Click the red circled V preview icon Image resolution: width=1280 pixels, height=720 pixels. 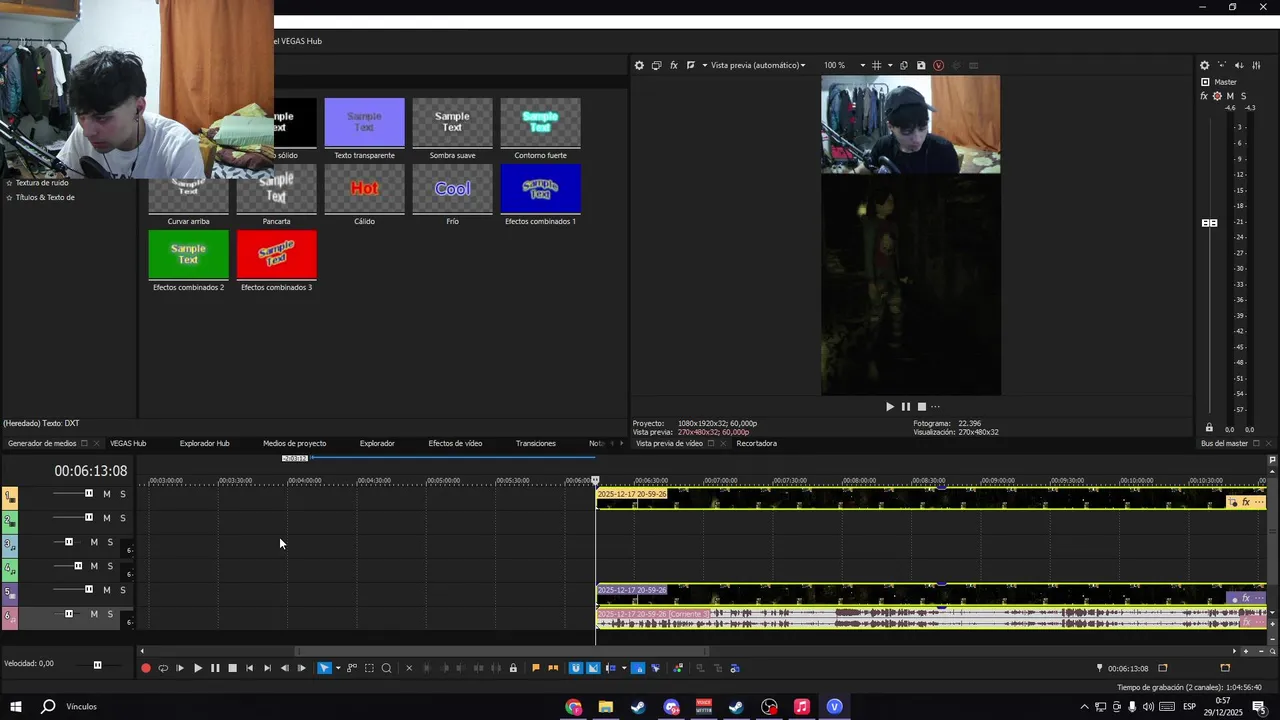pyautogui.click(x=938, y=65)
